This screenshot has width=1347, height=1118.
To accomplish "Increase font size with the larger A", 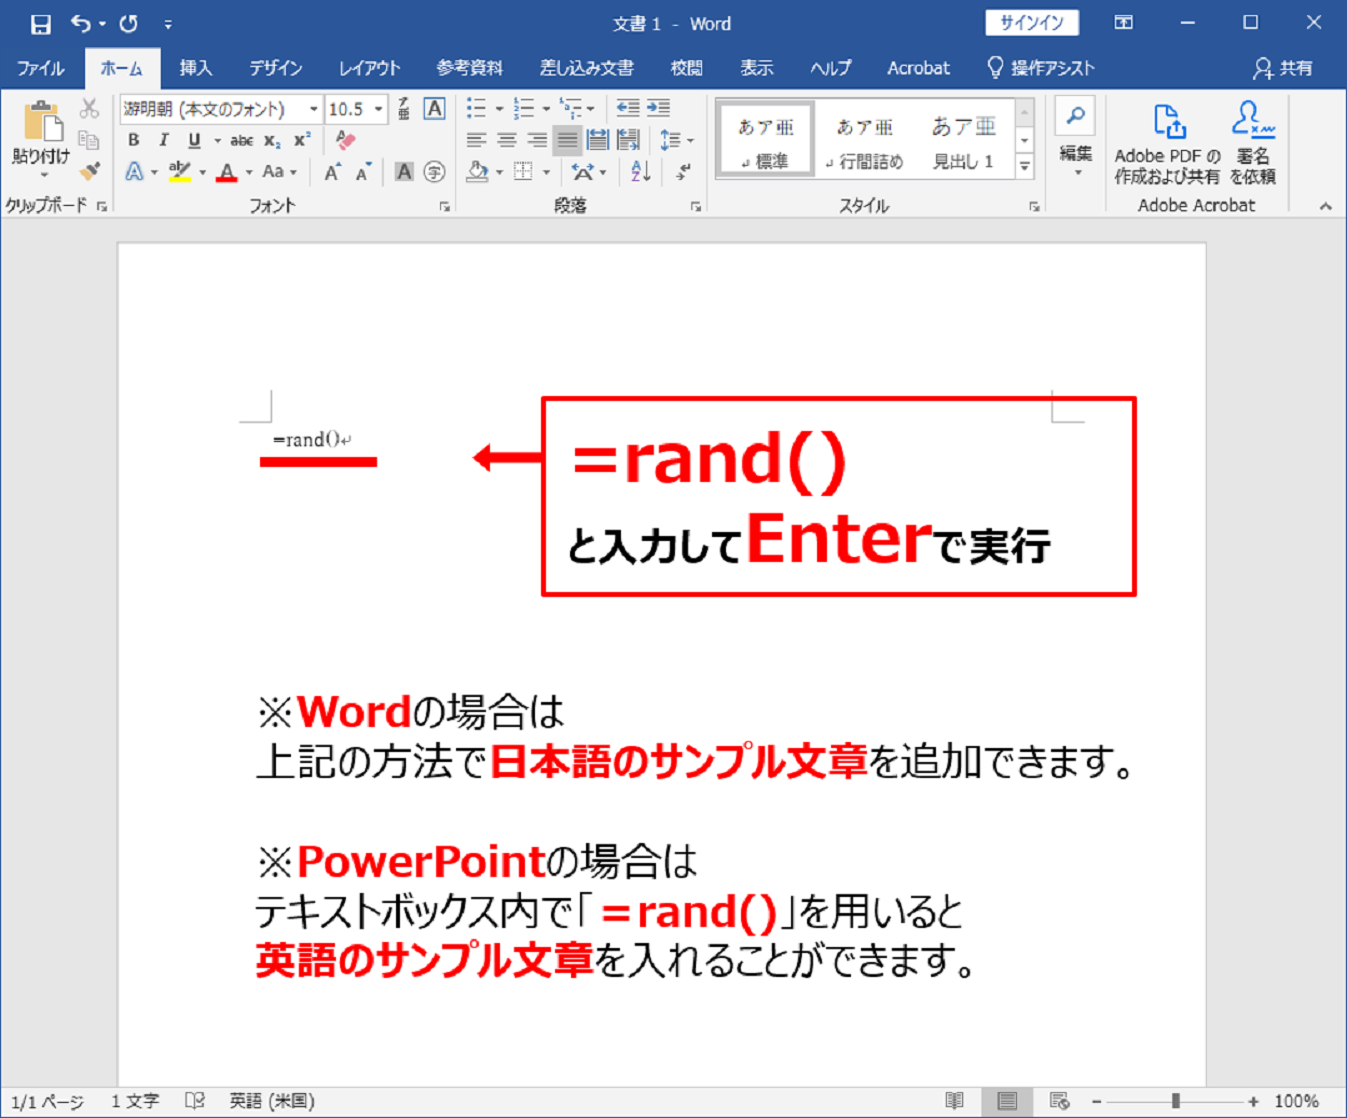I will pyautogui.click(x=331, y=172).
